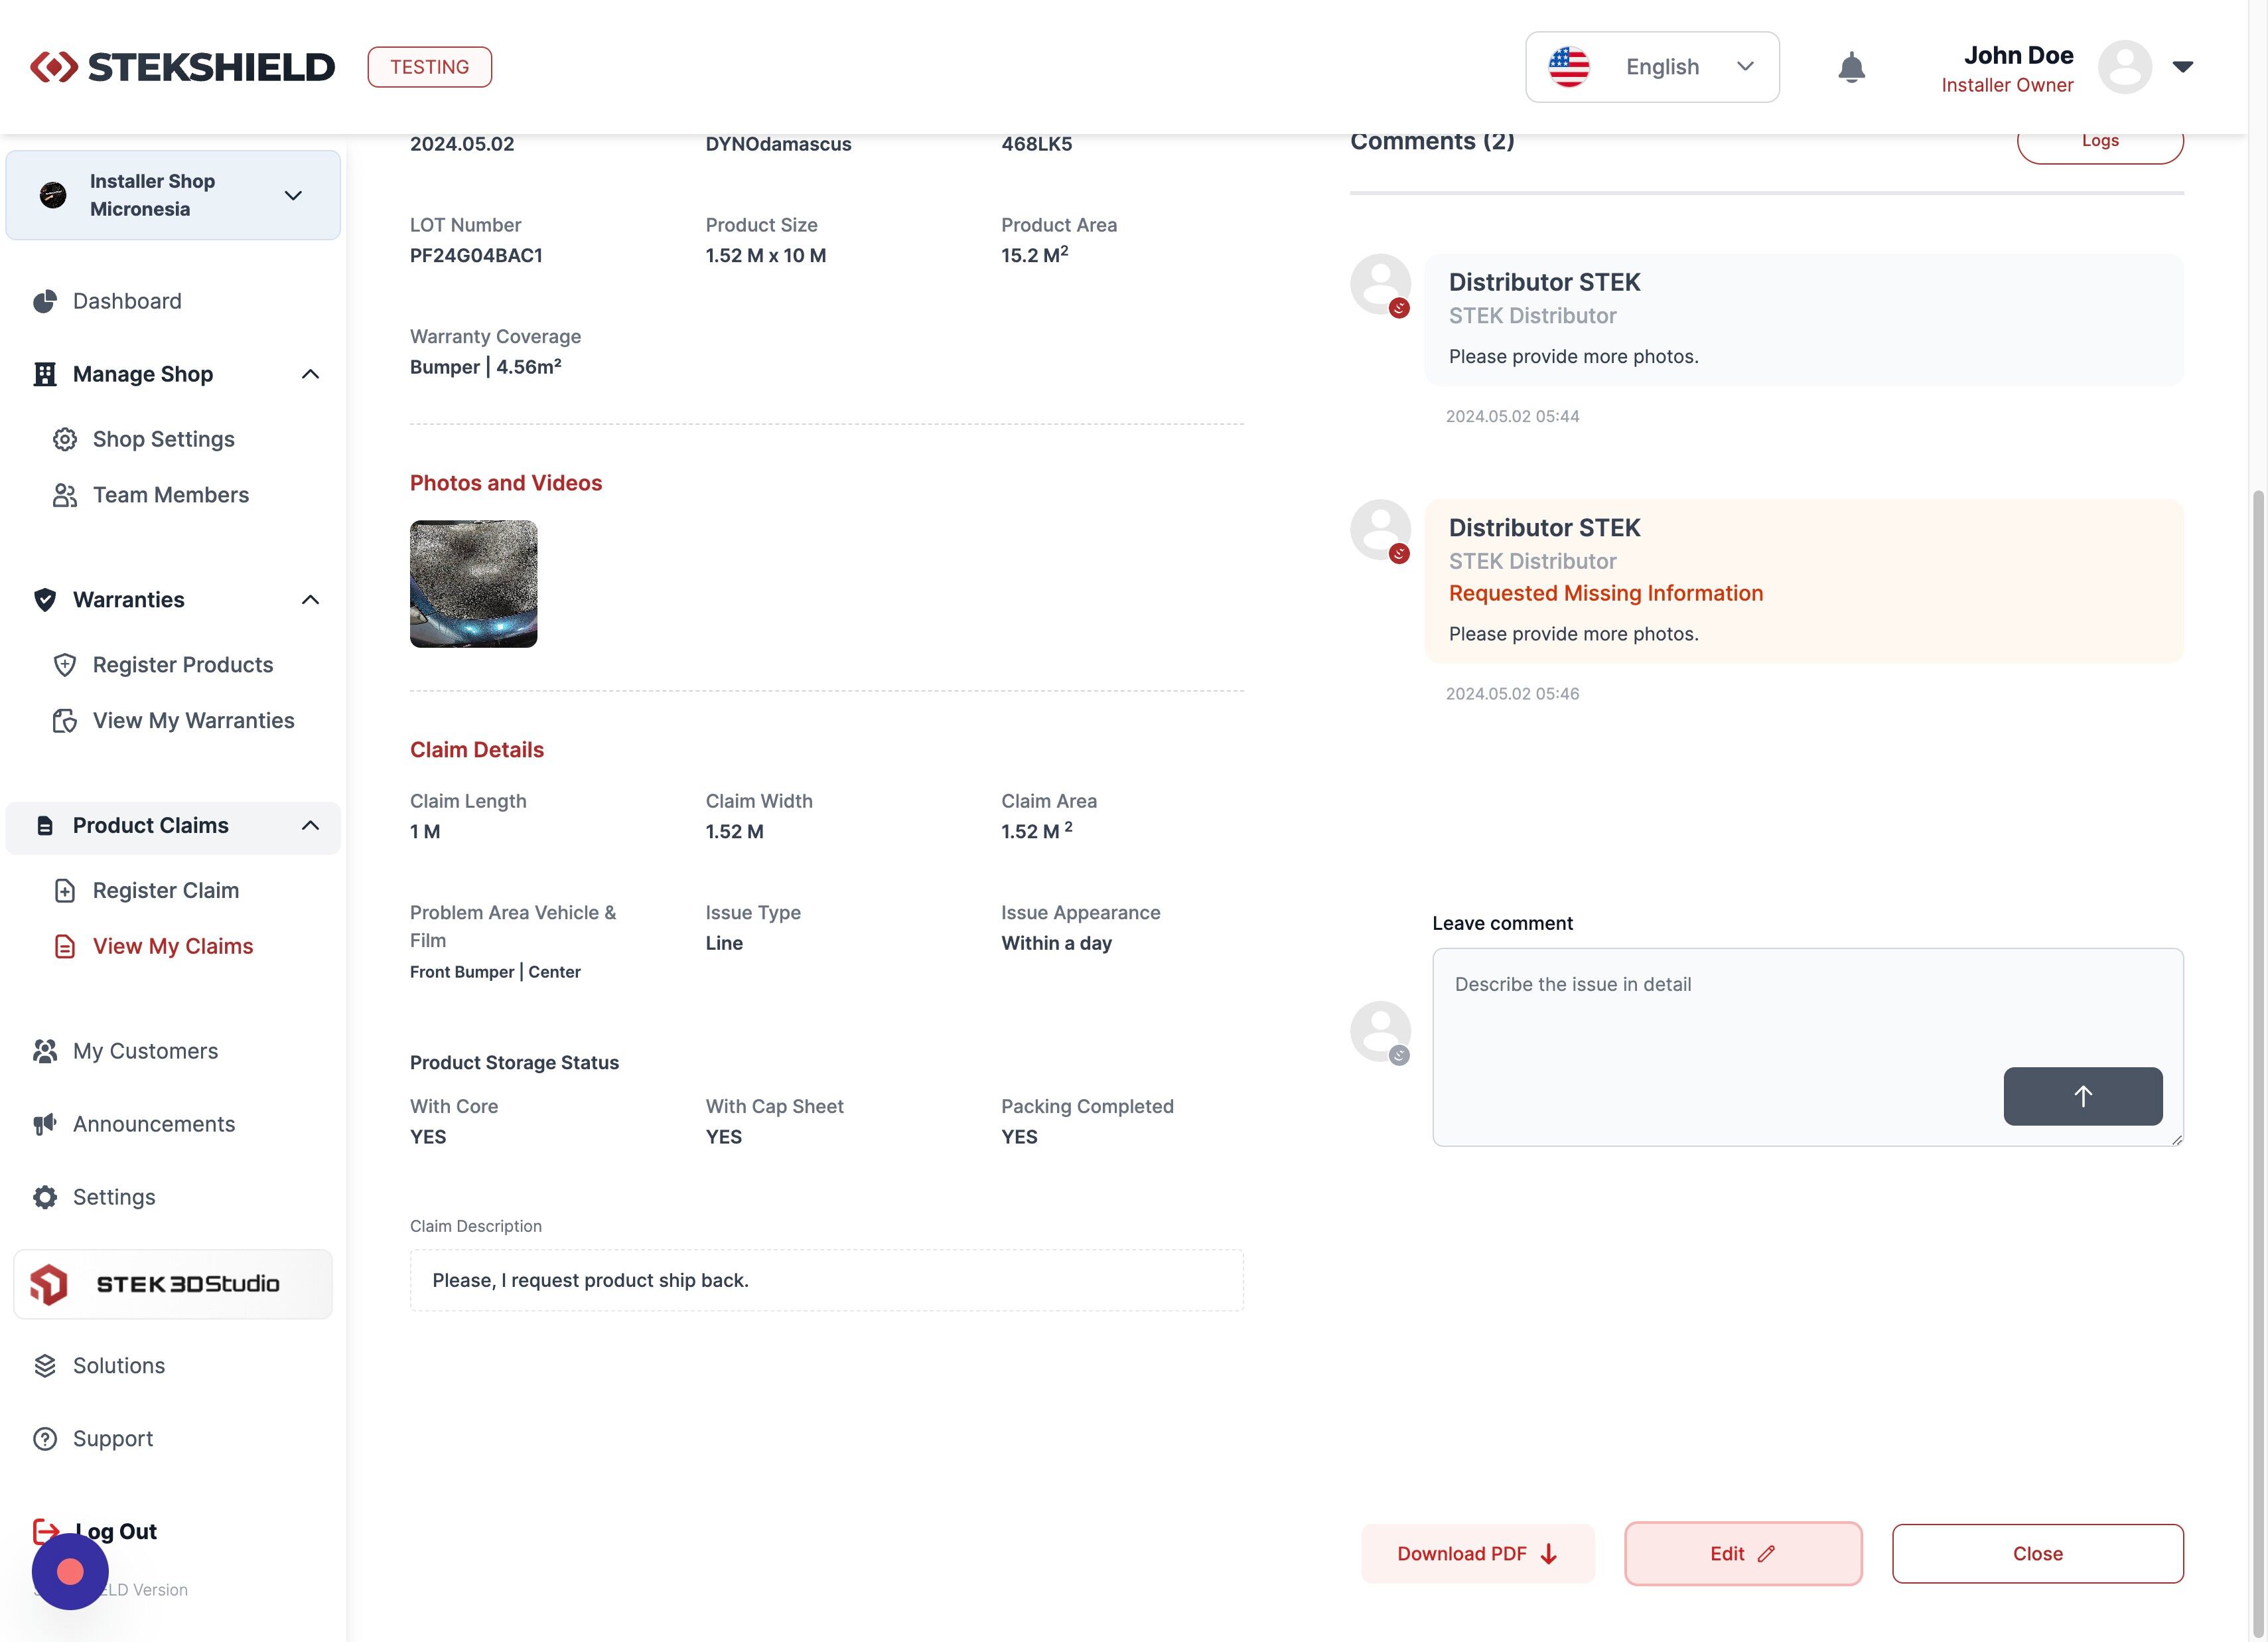Screen dimensions: 2268x1642
Task: Collapse the Warranties section
Action: [310, 600]
